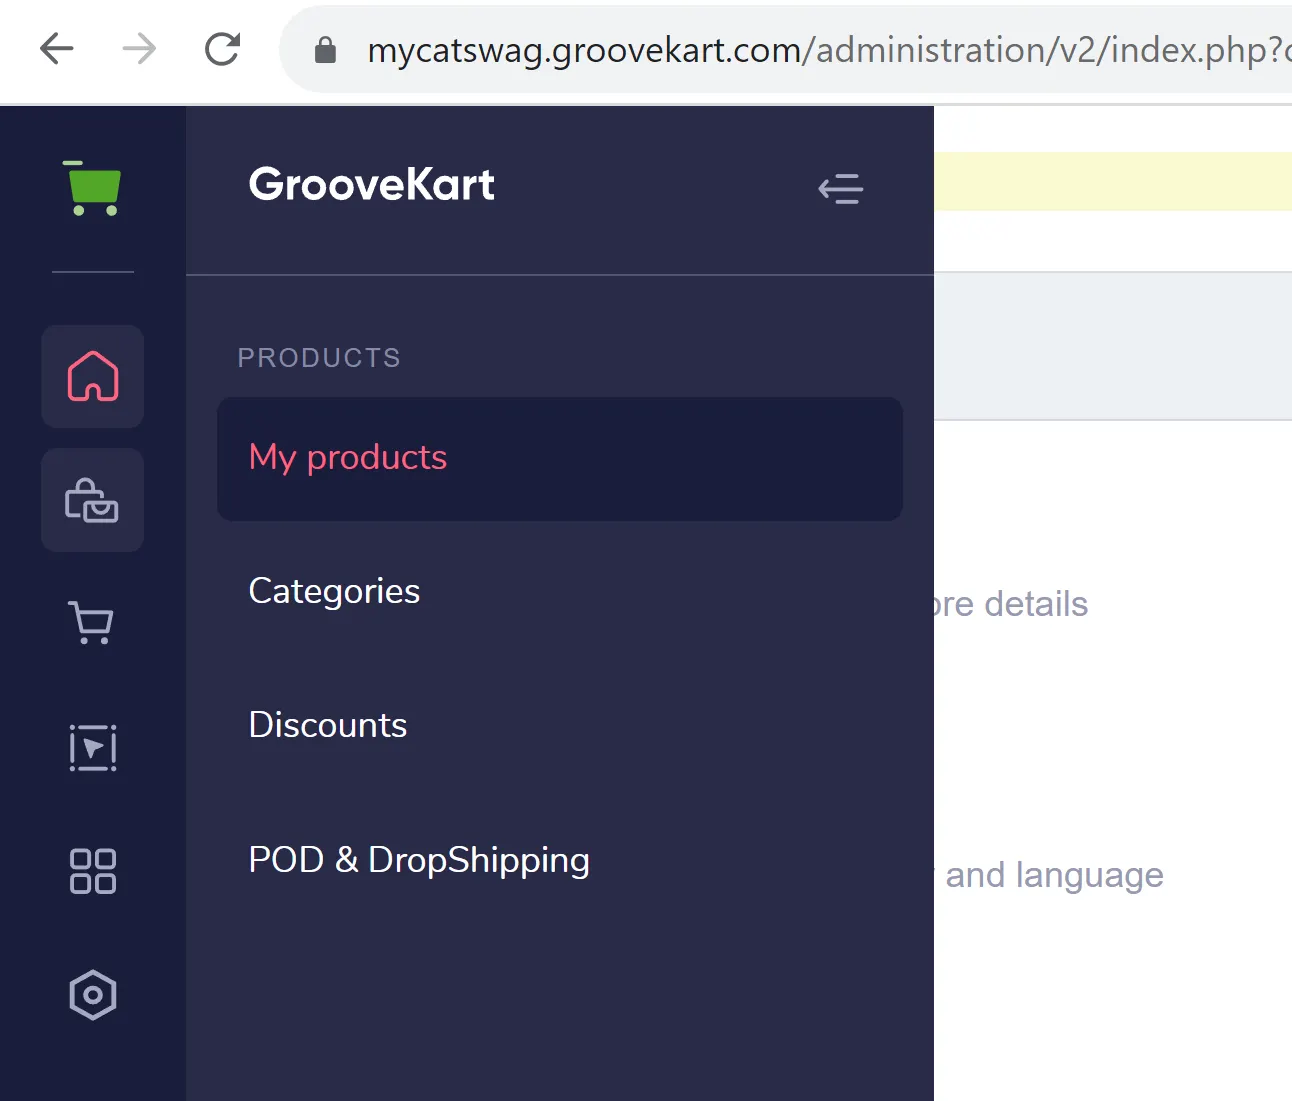Collapse the sidebar menu panel
Screen dimensions: 1292x1101
[x=841, y=188]
